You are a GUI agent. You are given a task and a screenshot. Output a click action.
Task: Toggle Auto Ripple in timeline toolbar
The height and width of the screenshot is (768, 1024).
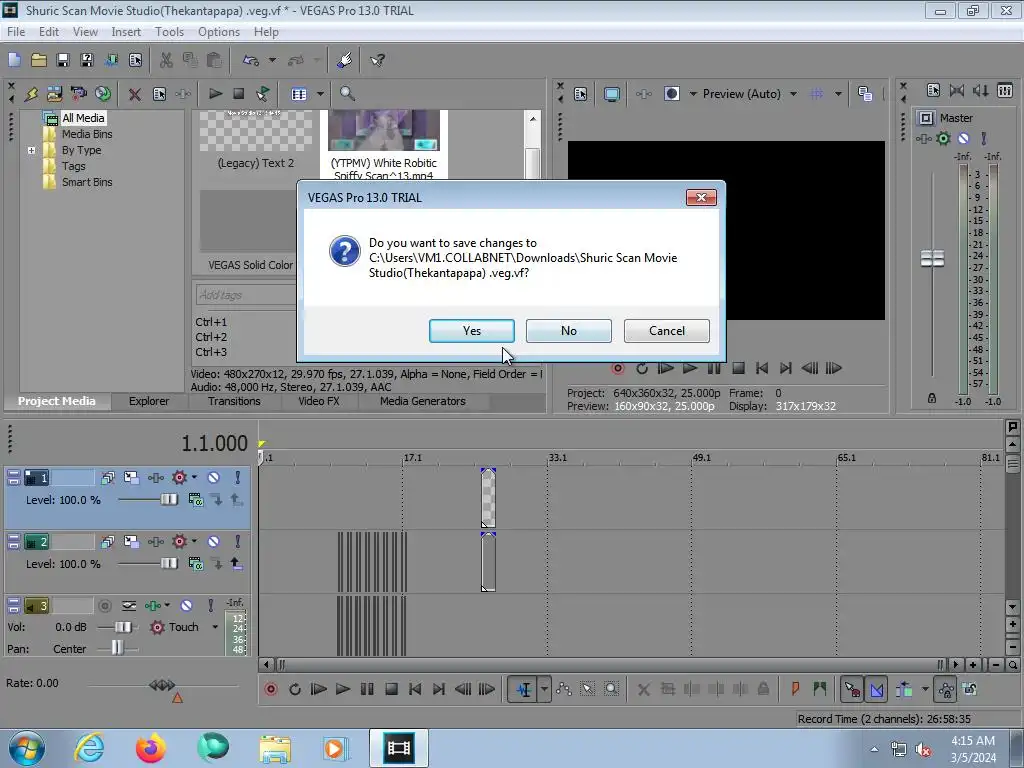[x=904, y=689]
